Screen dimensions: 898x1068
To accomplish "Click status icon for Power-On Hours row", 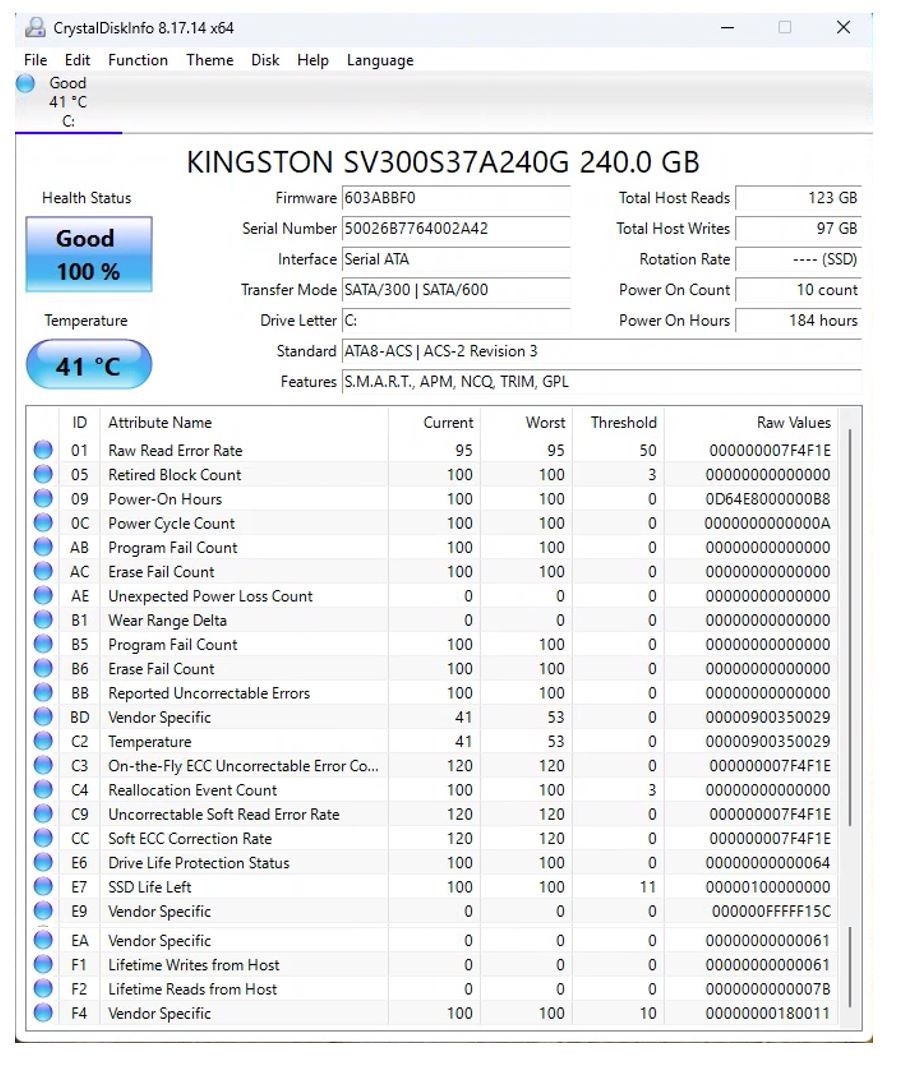I will coord(43,498).
